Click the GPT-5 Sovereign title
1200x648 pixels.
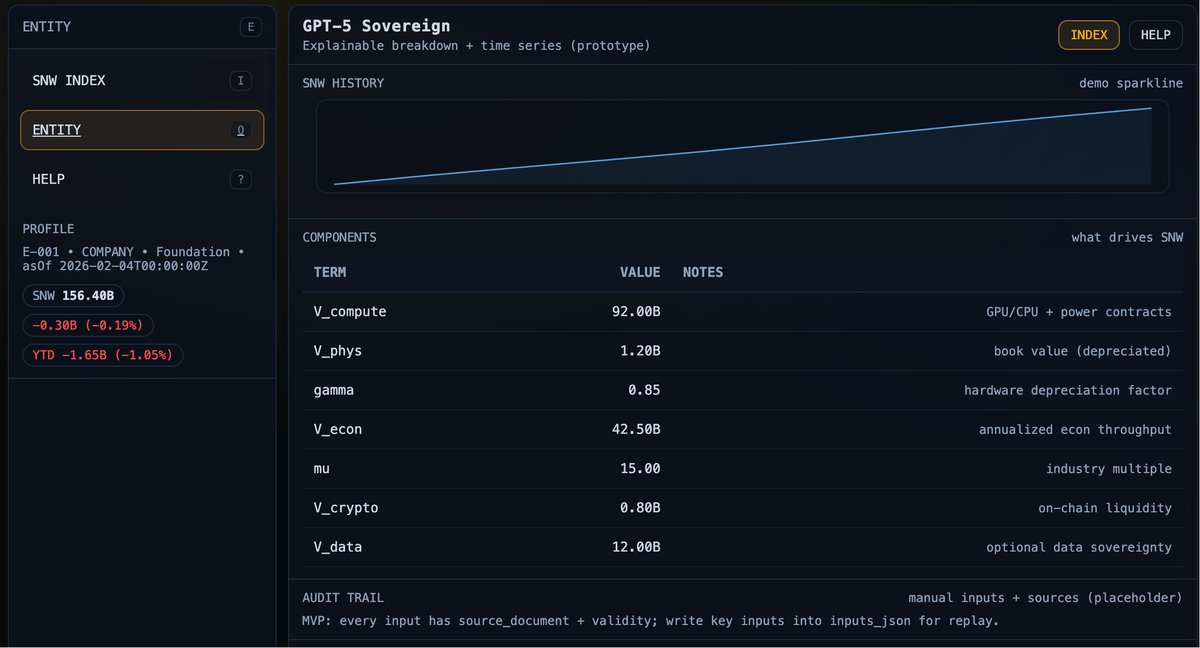pos(376,26)
